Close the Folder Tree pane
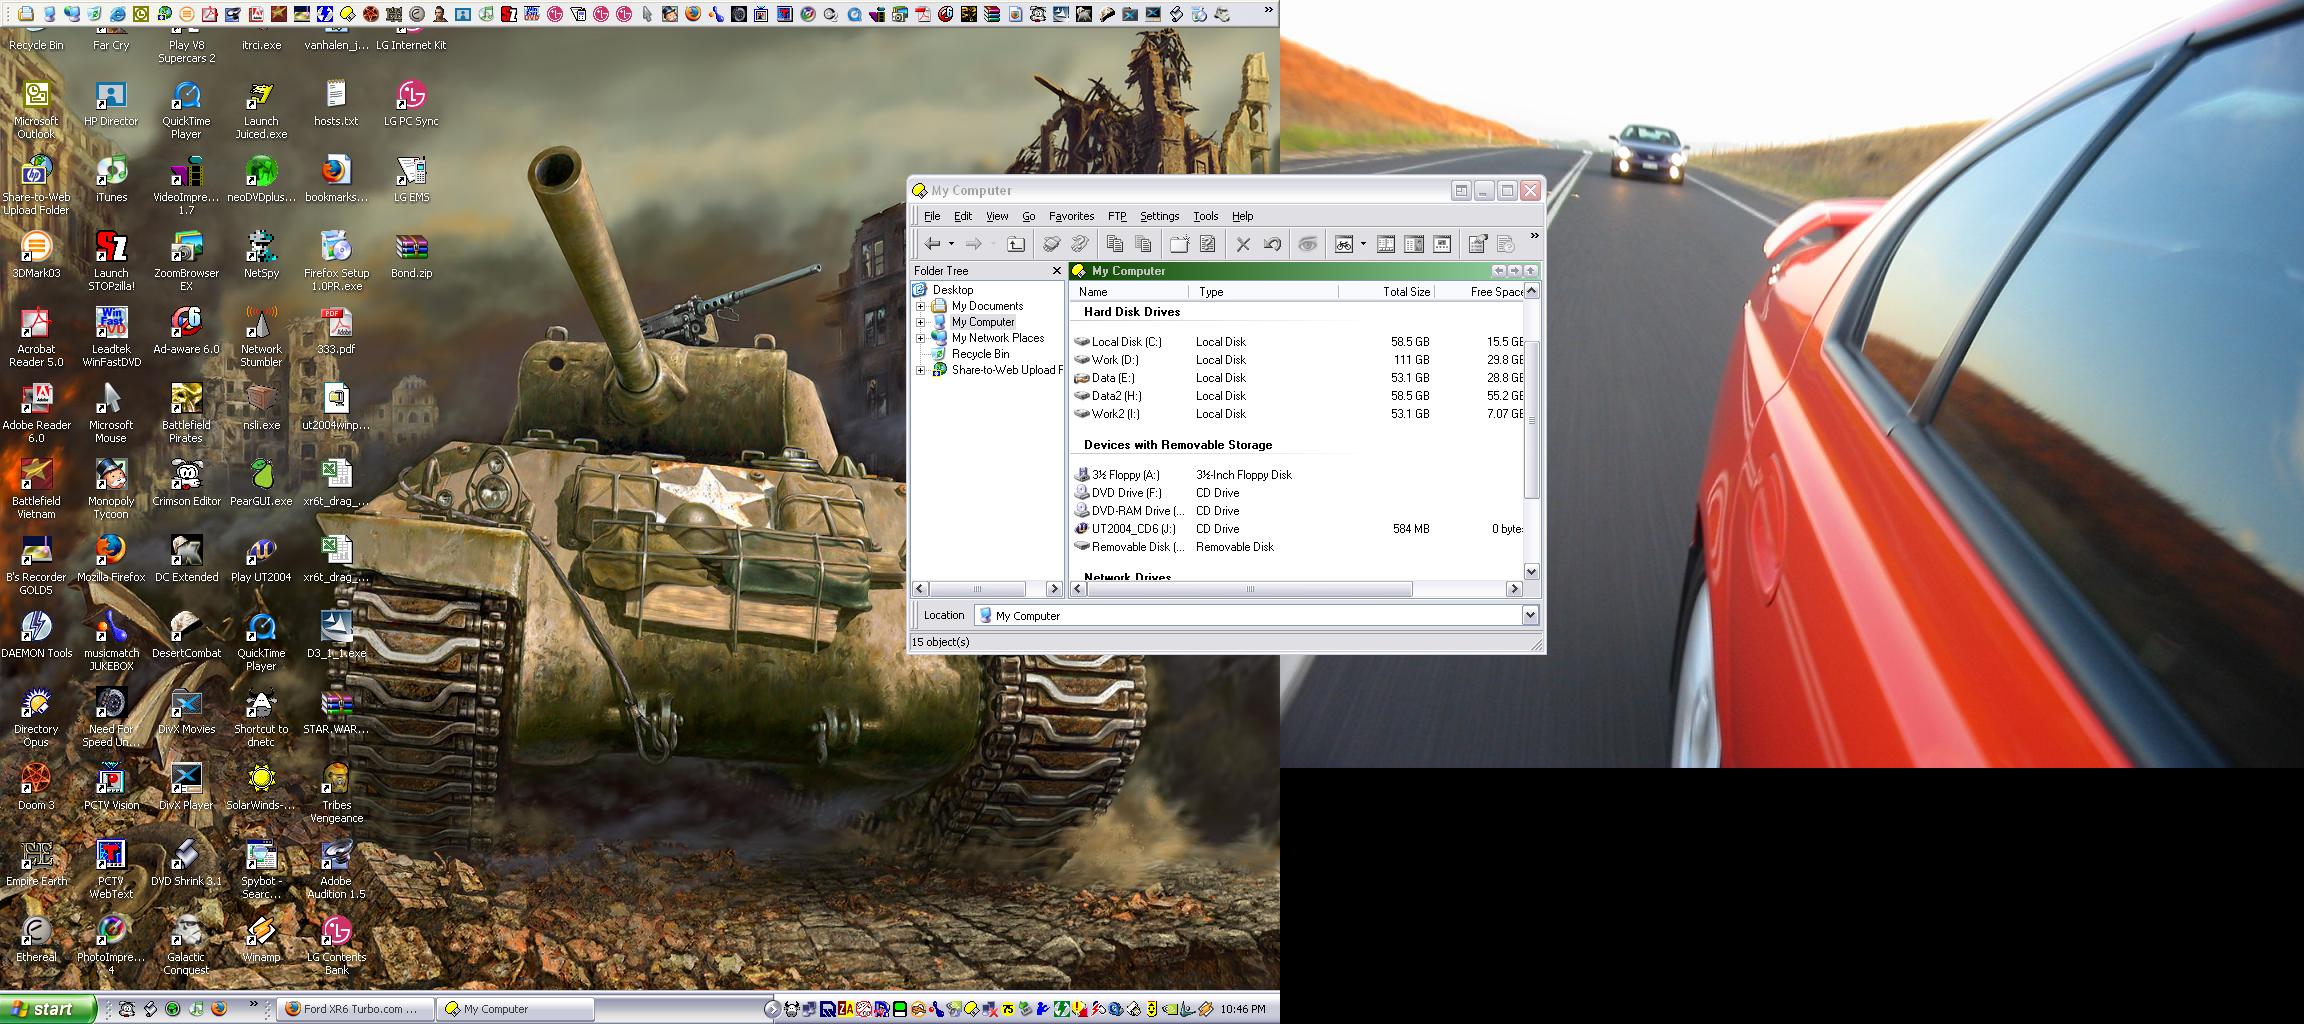 click(x=1056, y=271)
